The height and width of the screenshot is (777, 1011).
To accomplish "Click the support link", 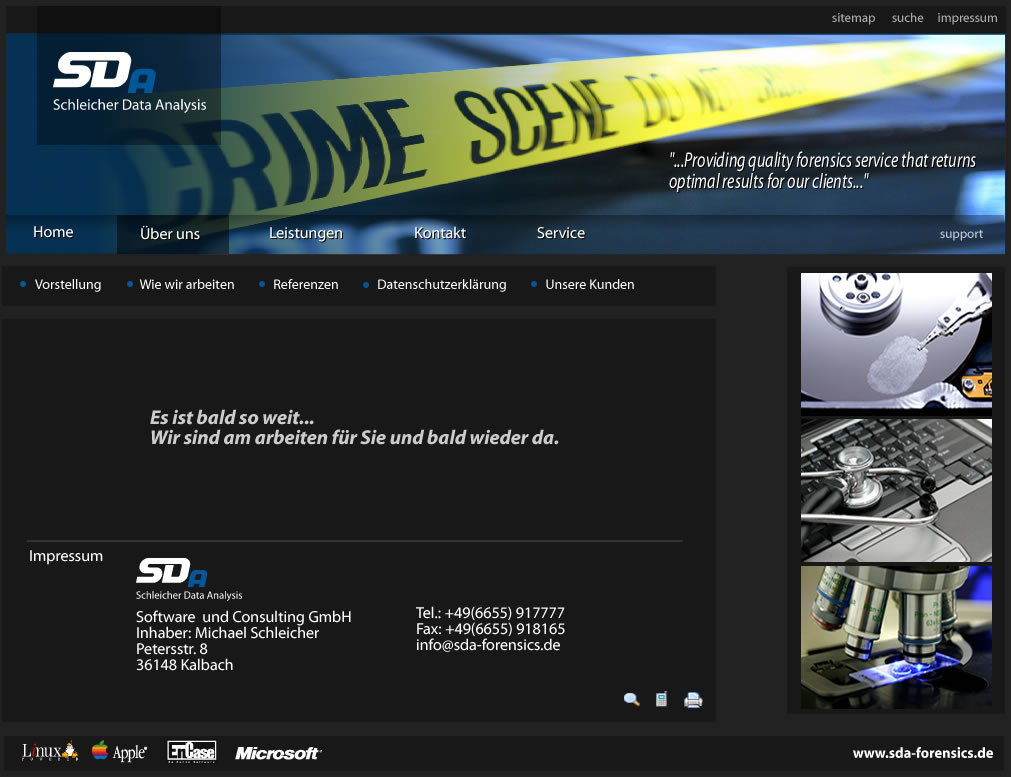I will (x=961, y=234).
